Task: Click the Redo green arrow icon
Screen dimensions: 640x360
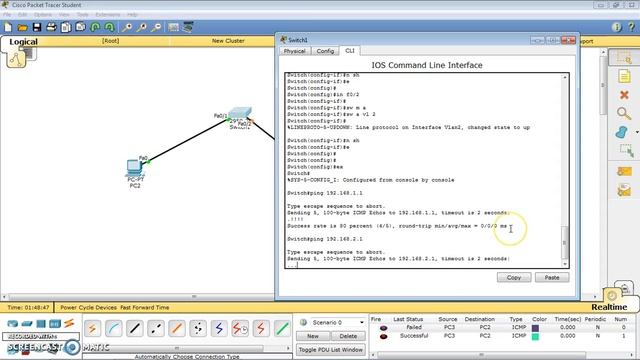Action: click(109, 27)
